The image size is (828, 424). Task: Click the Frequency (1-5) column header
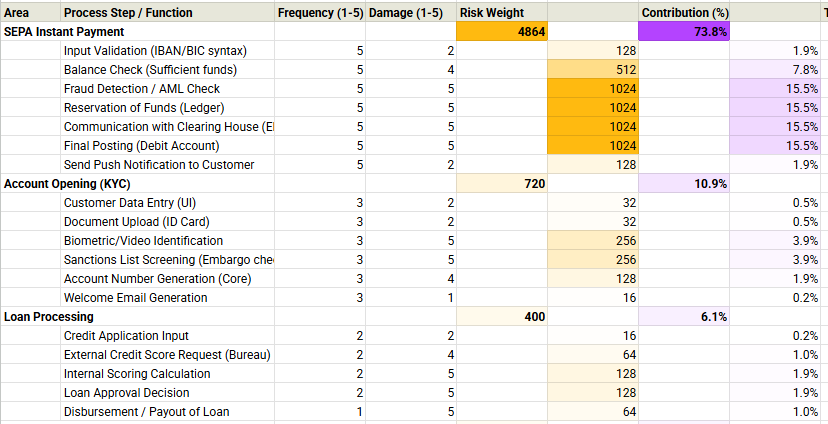(x=320, y=13)
